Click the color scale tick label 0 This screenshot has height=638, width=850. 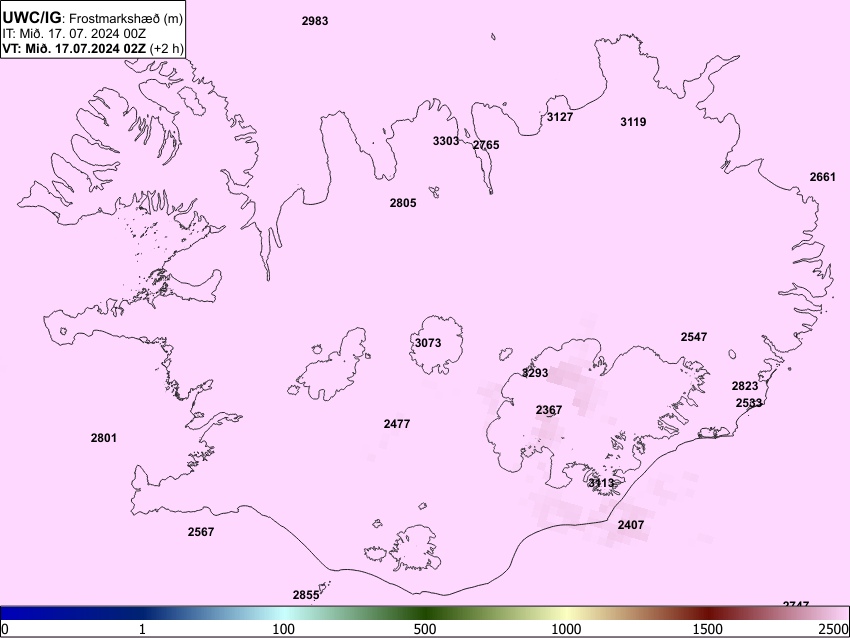coord(5,629)
